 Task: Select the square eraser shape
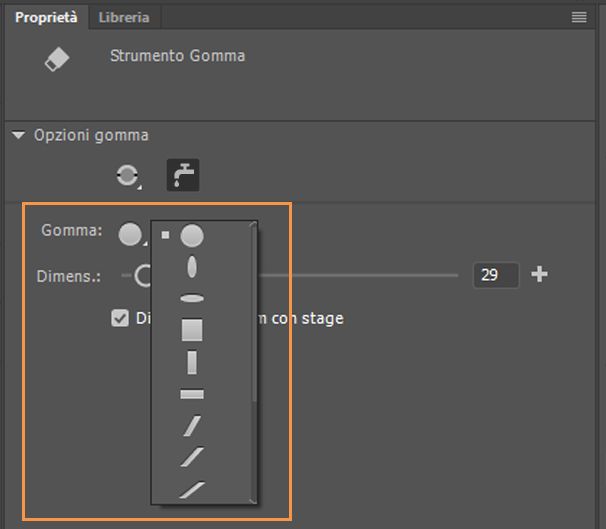pos(192,330)
